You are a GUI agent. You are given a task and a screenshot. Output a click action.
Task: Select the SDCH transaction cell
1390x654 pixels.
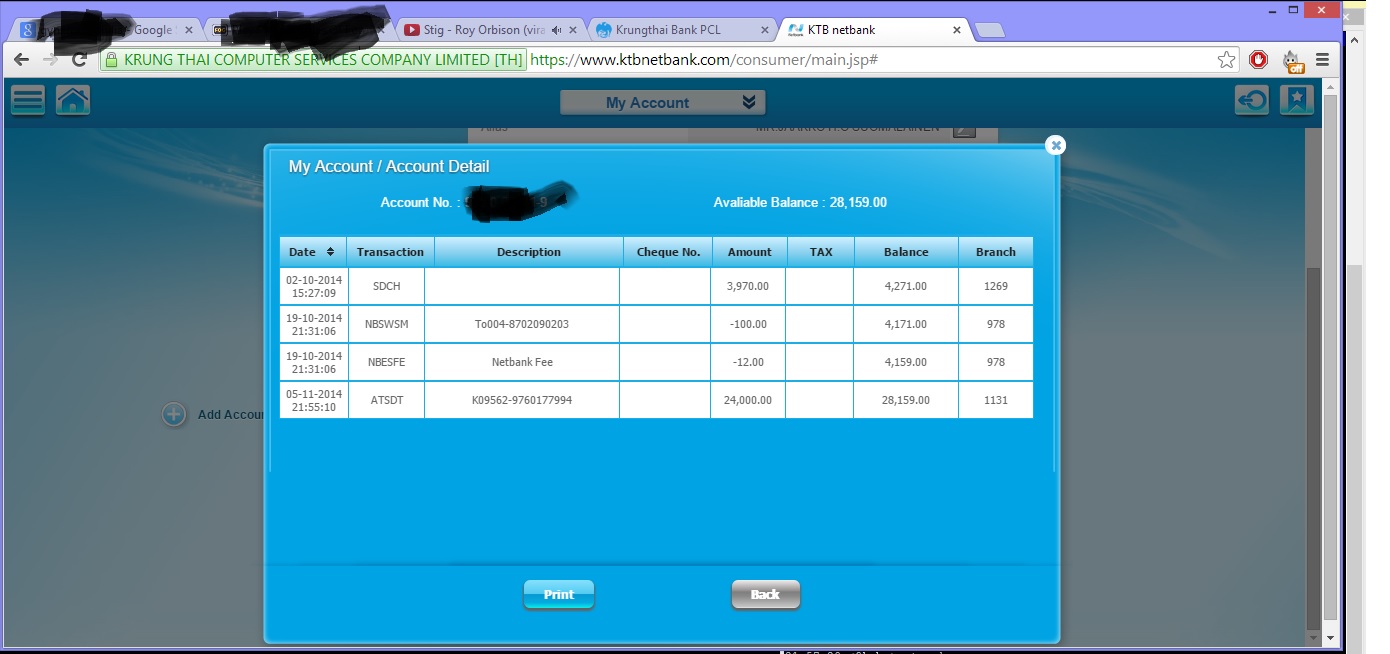(x=386, y=286)
